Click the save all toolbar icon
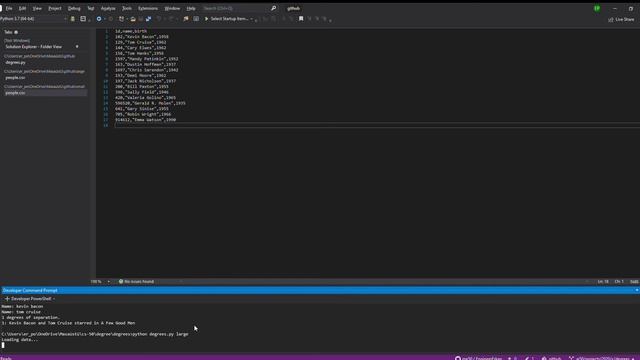 click(x=149, y=19)
